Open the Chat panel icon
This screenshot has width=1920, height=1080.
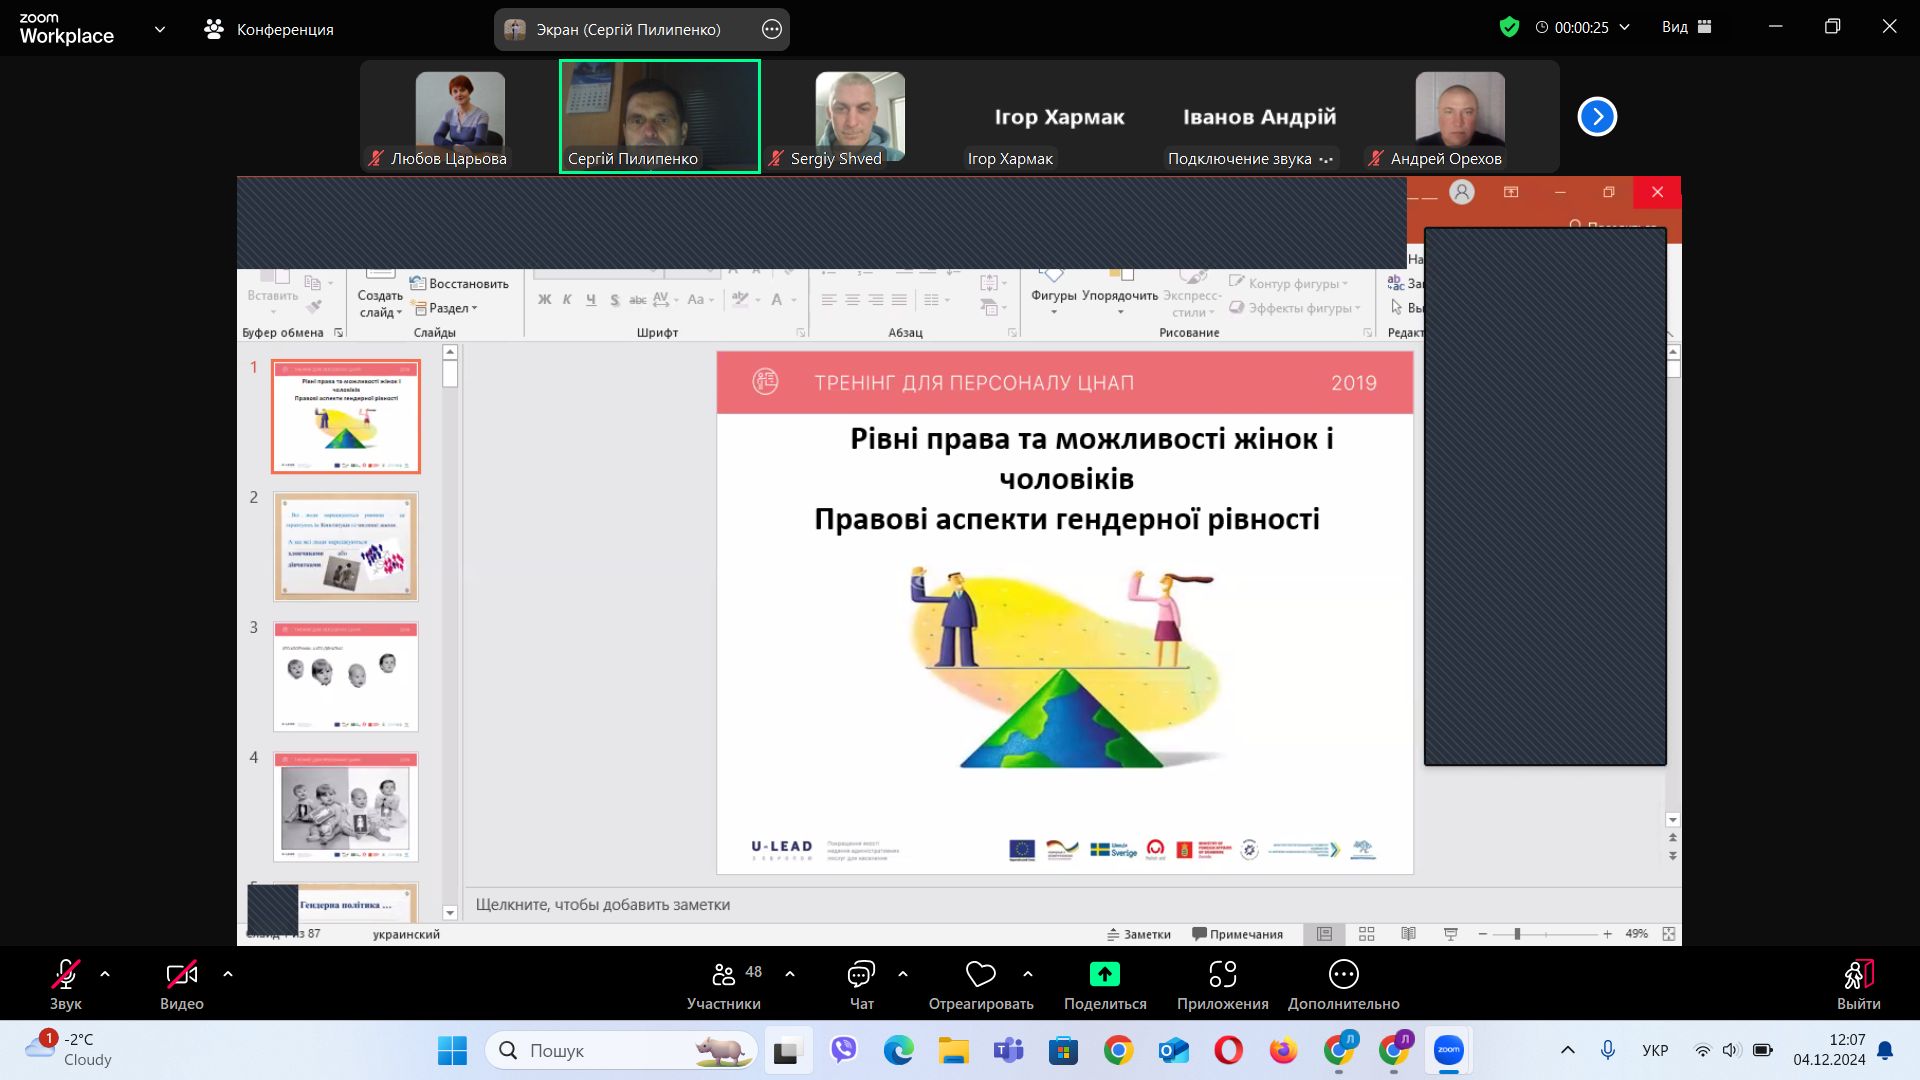[861, 974]
